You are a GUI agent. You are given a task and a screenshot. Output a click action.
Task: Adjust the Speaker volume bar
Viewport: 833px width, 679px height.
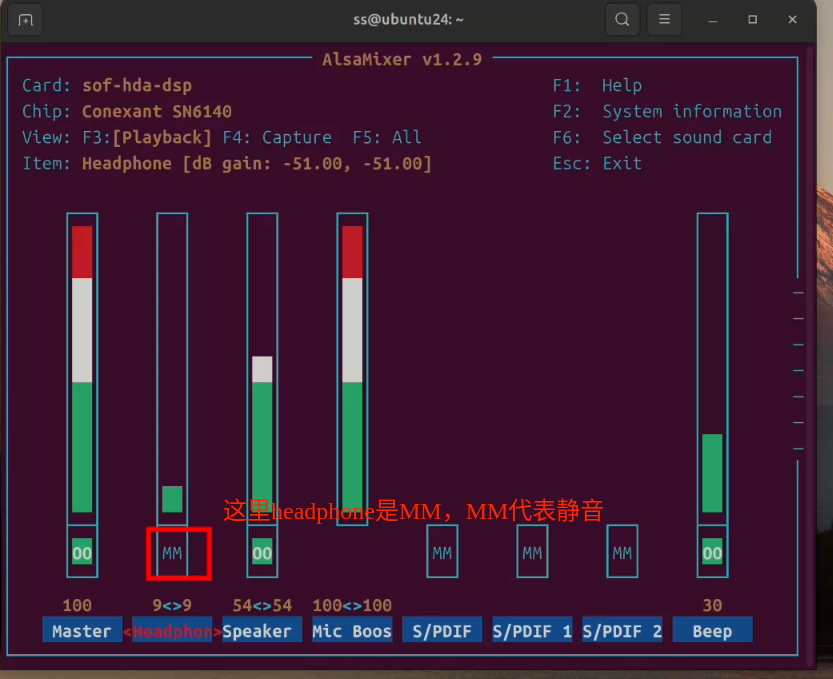pyautogui.click(x=262, y=369)
